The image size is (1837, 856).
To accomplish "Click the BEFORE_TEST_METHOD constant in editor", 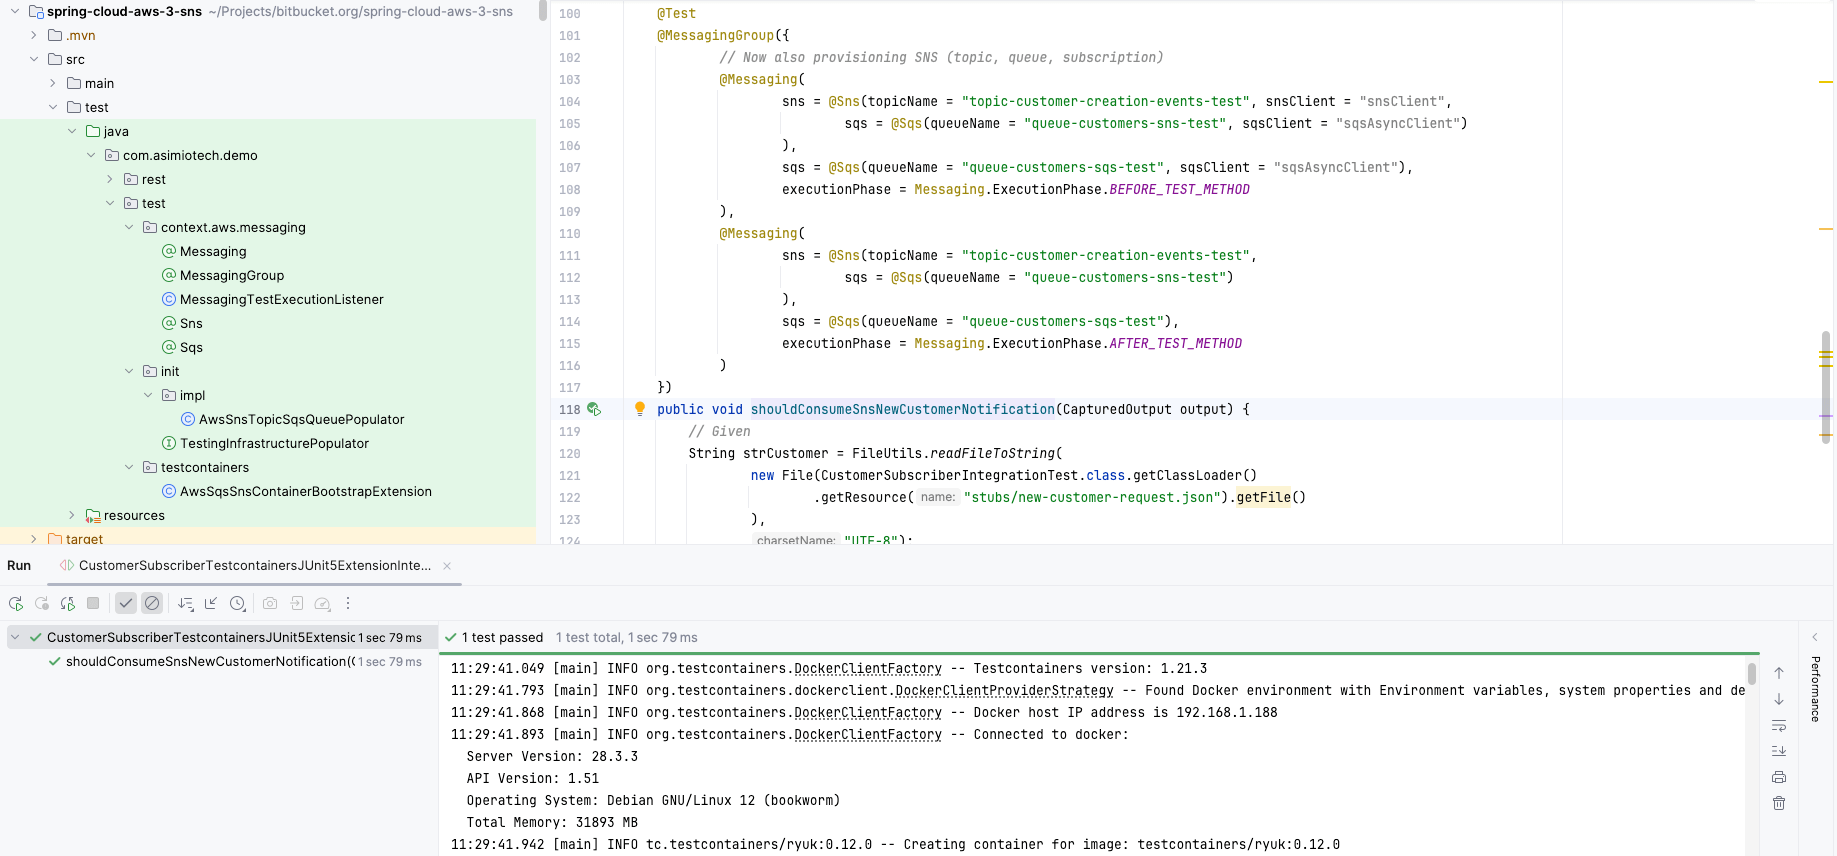I will [1179, 189].
